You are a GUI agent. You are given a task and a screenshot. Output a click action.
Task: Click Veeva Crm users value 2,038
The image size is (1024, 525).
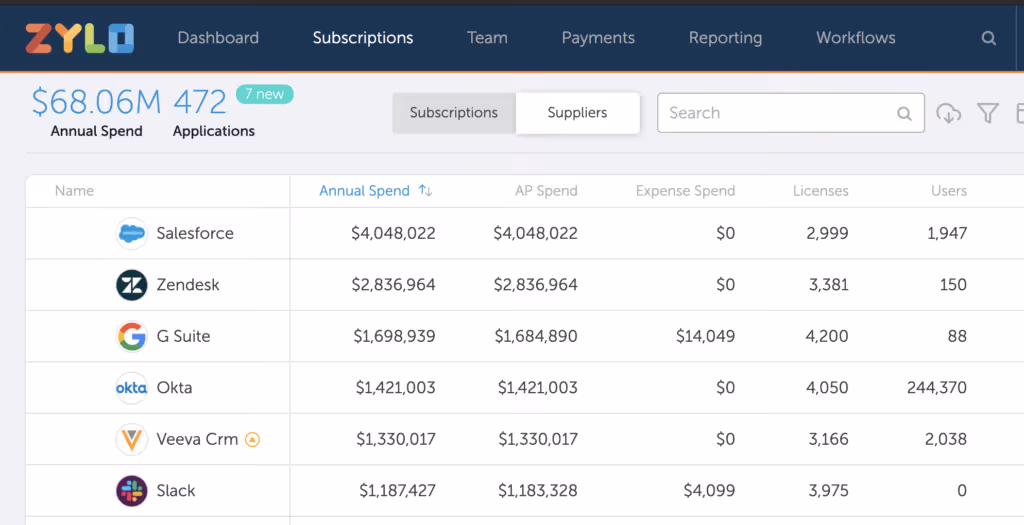(x=946, y=439)
